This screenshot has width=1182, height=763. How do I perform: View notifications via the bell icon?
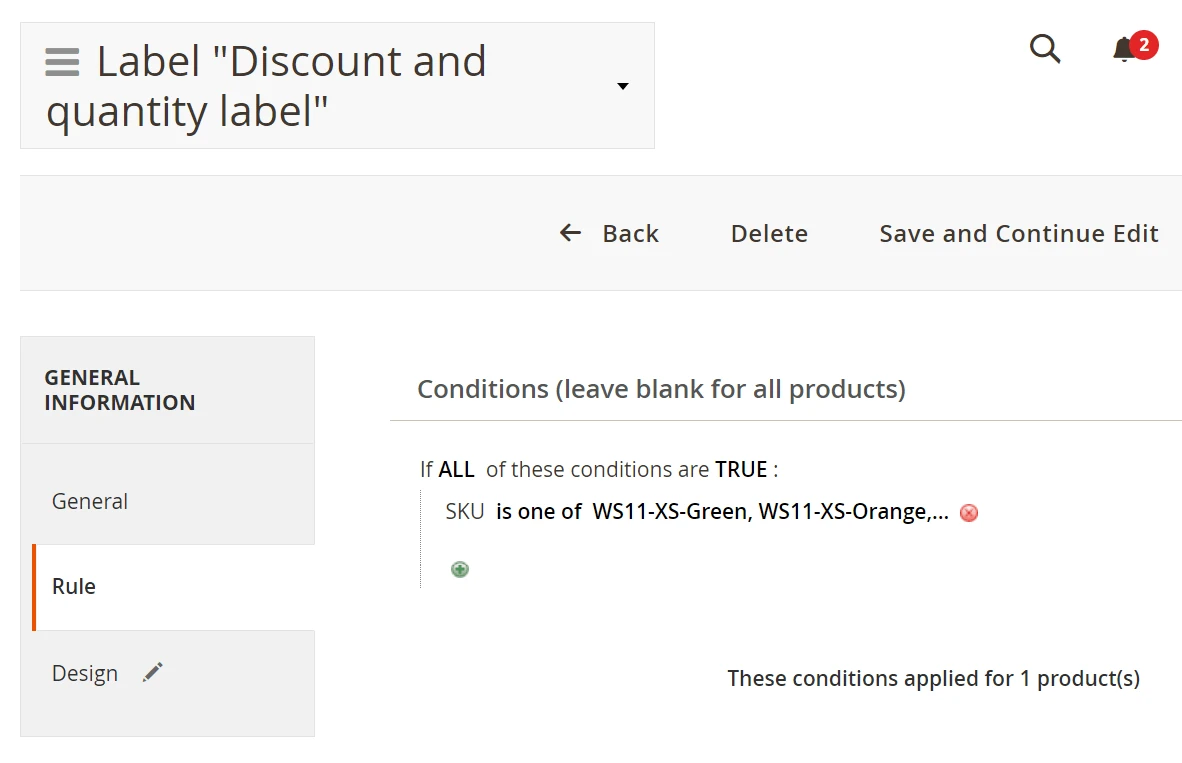1124,49
